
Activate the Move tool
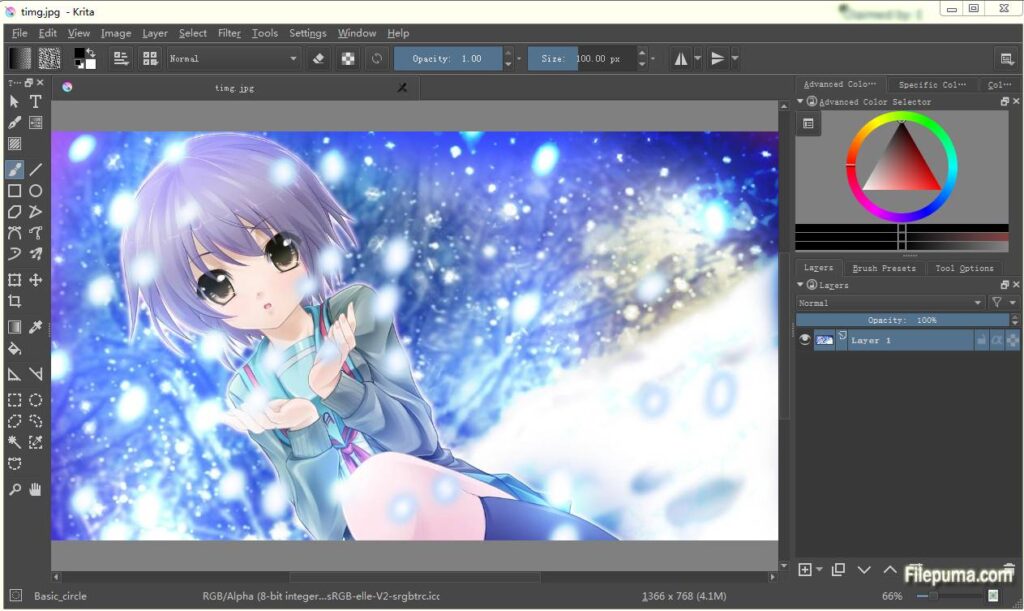pyautogui.click(x=35, y=280)
